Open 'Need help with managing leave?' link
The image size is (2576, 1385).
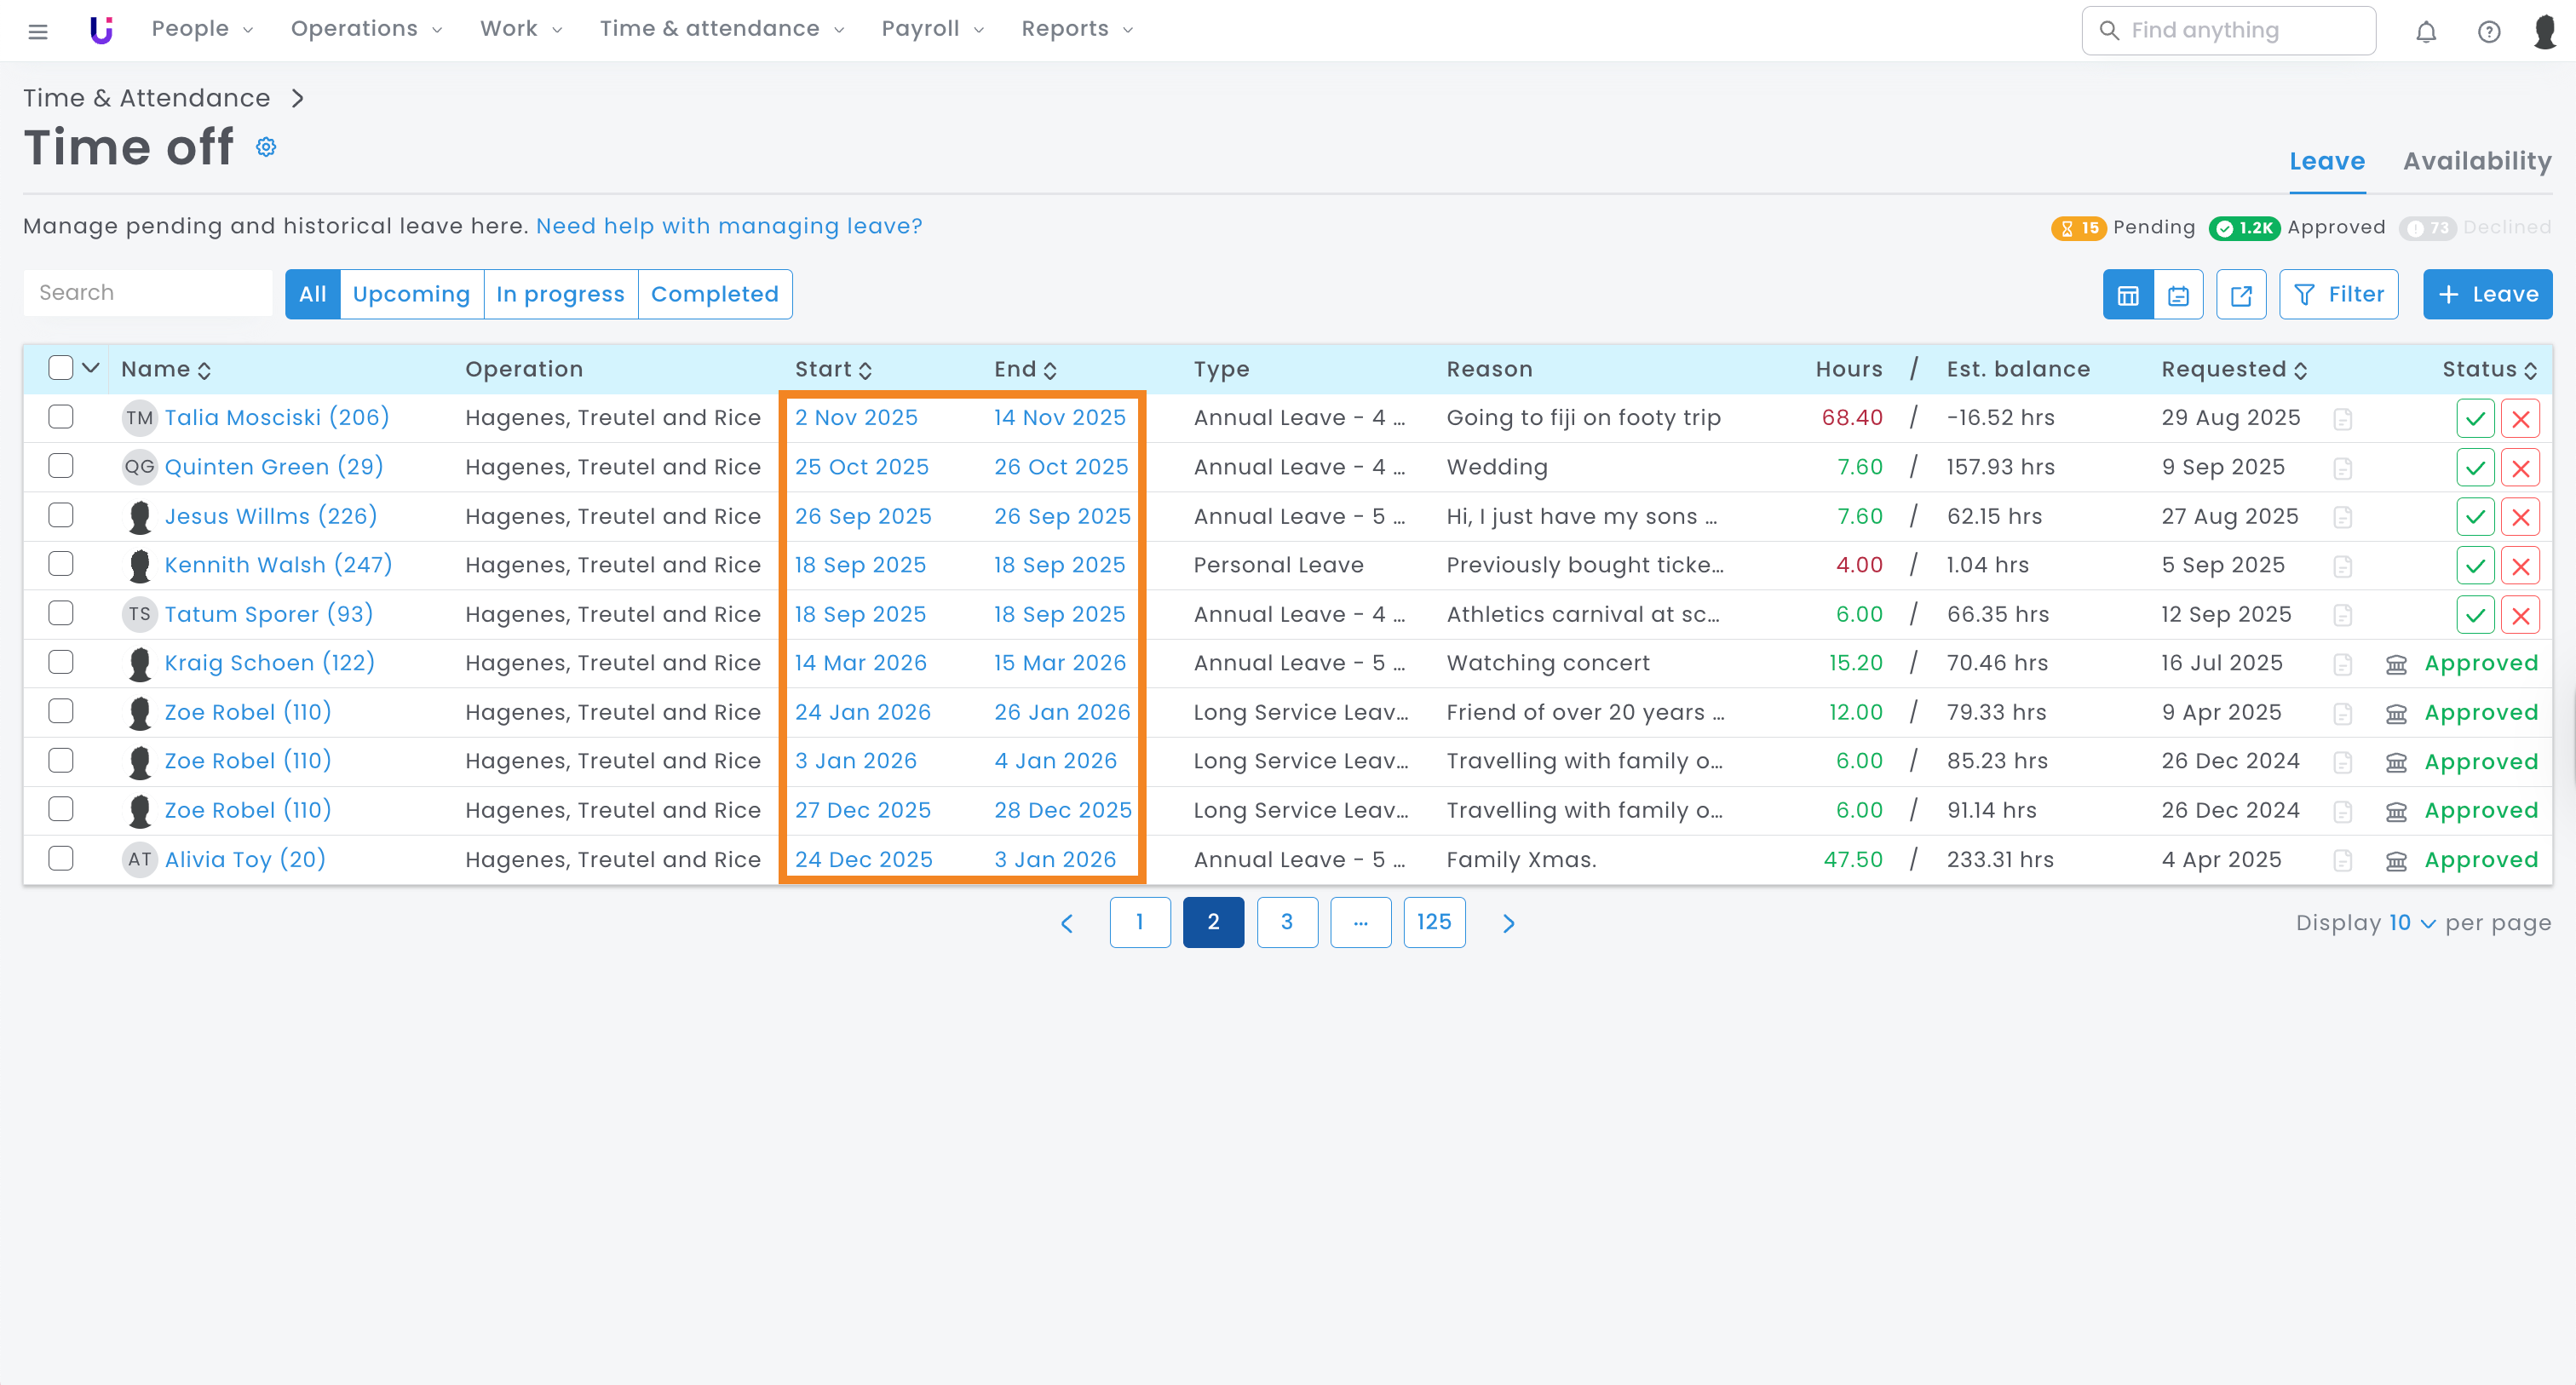[729, 226]
